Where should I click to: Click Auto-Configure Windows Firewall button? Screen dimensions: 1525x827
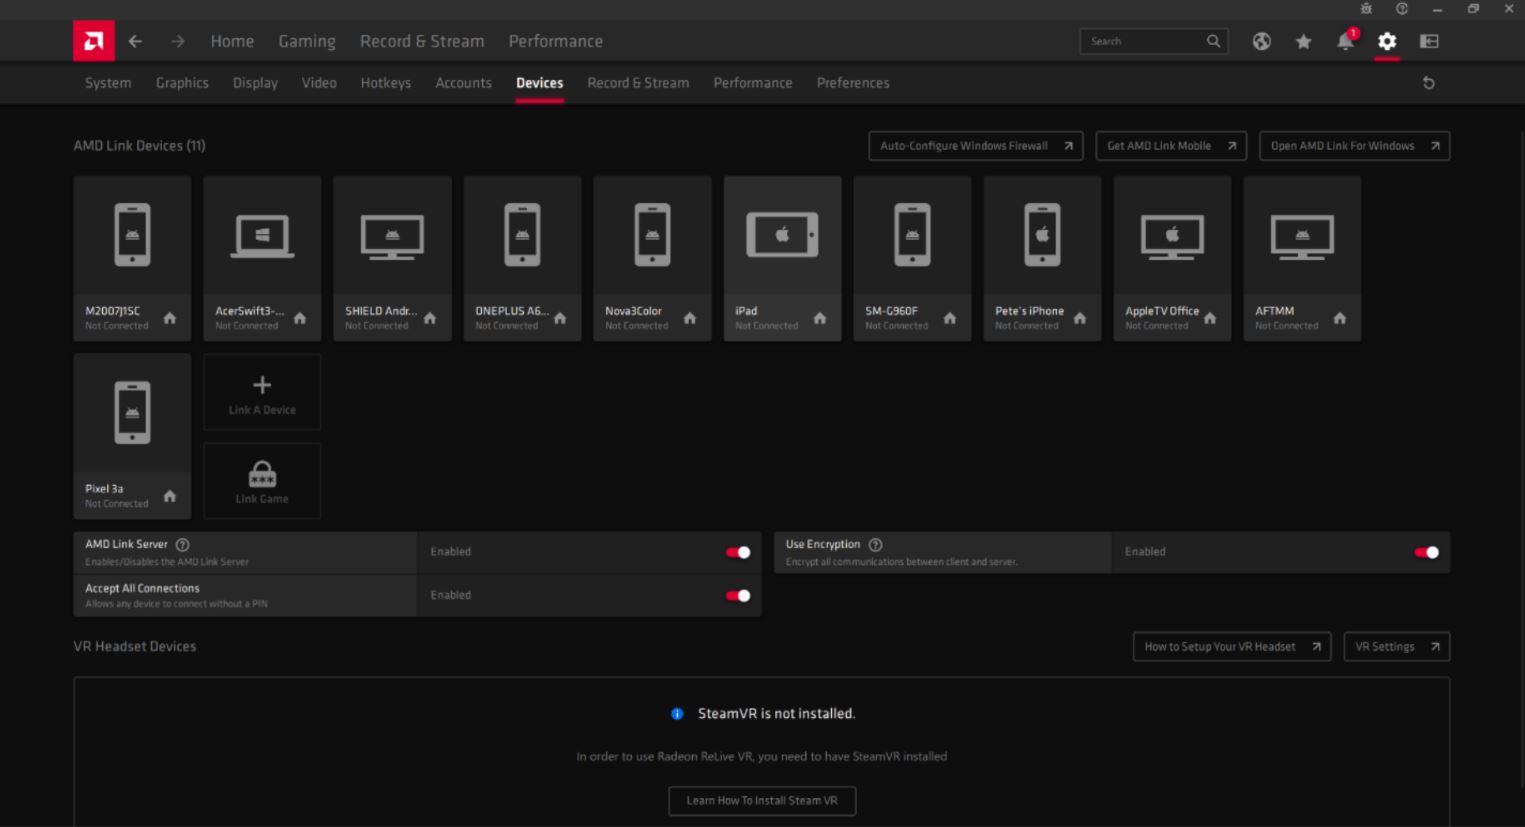[976, 146]
